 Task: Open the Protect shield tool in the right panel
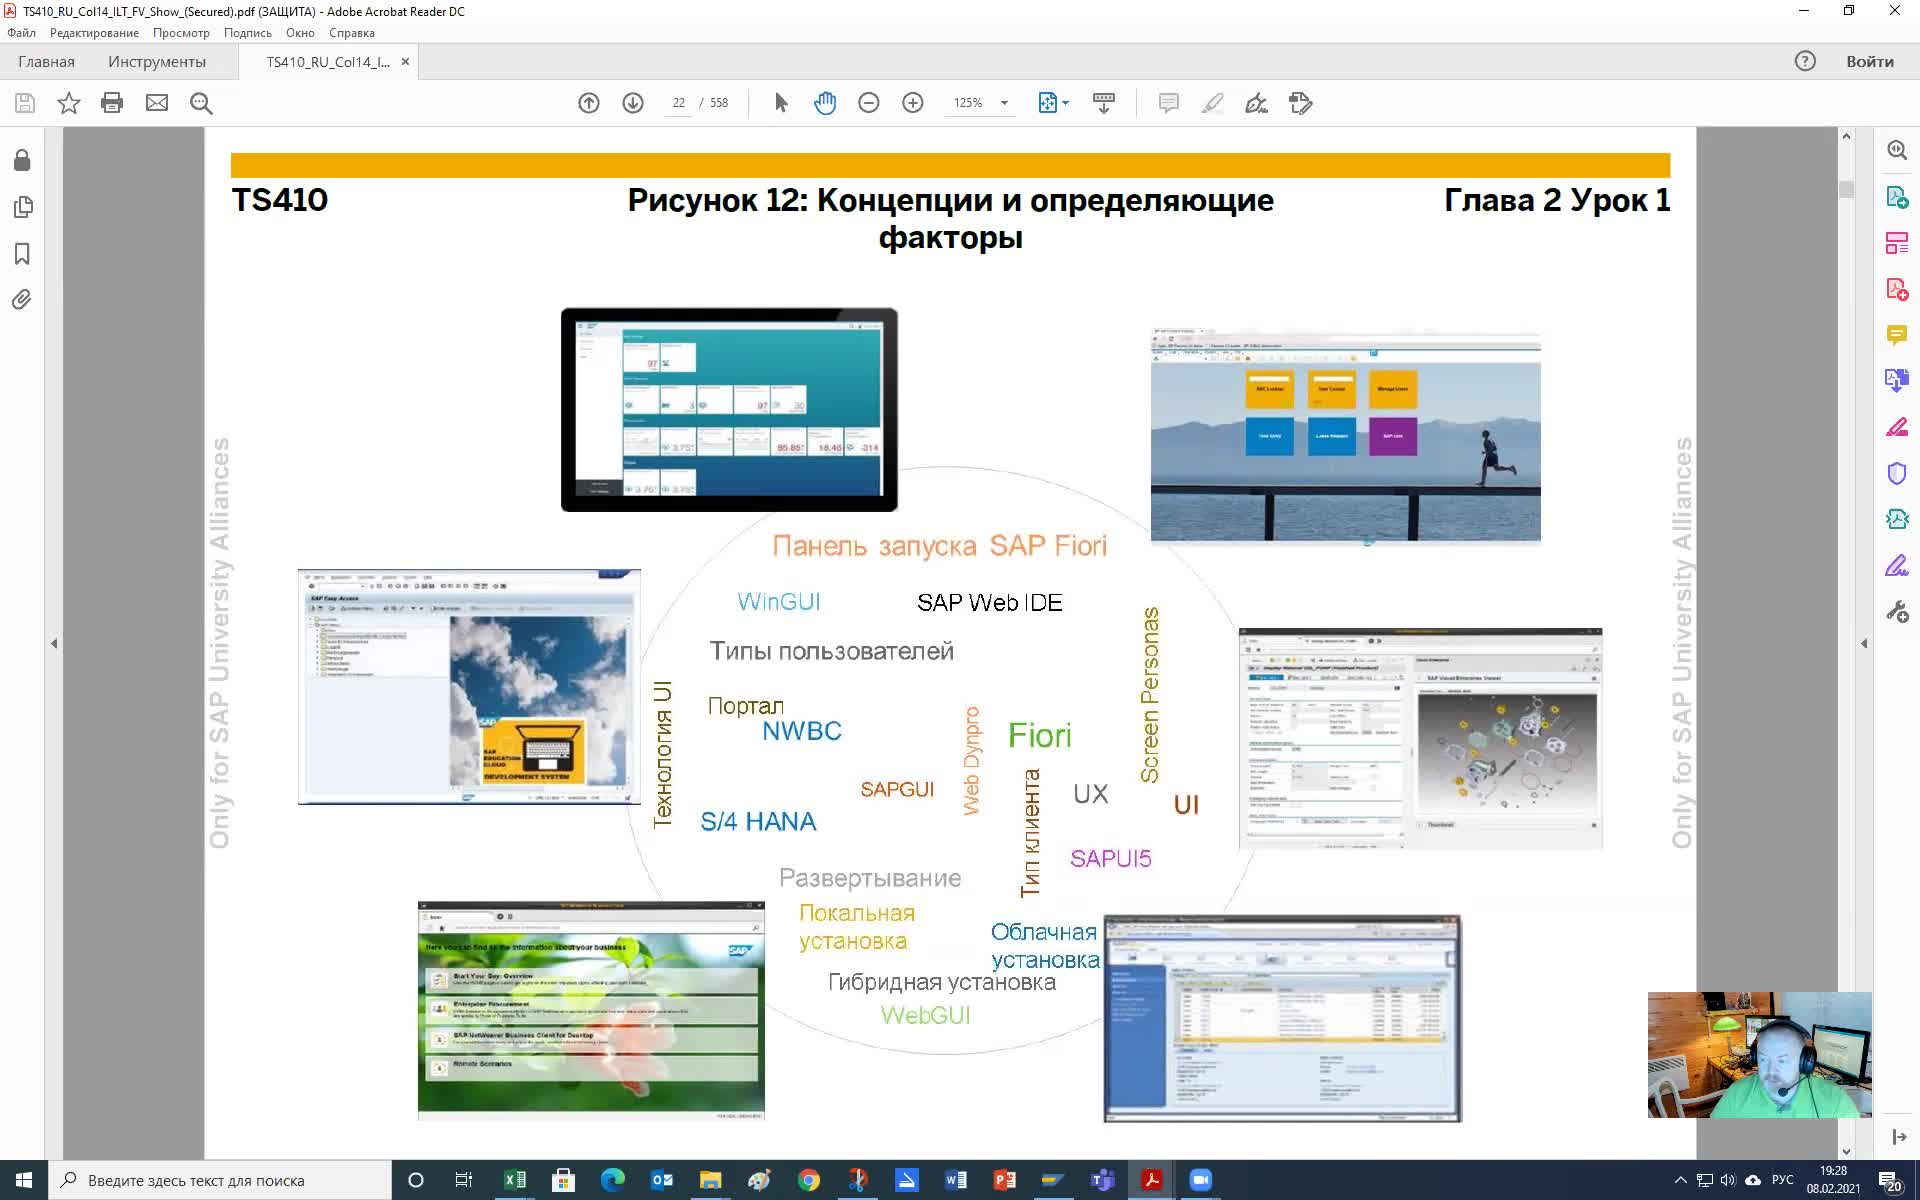tap(1897, 473)
